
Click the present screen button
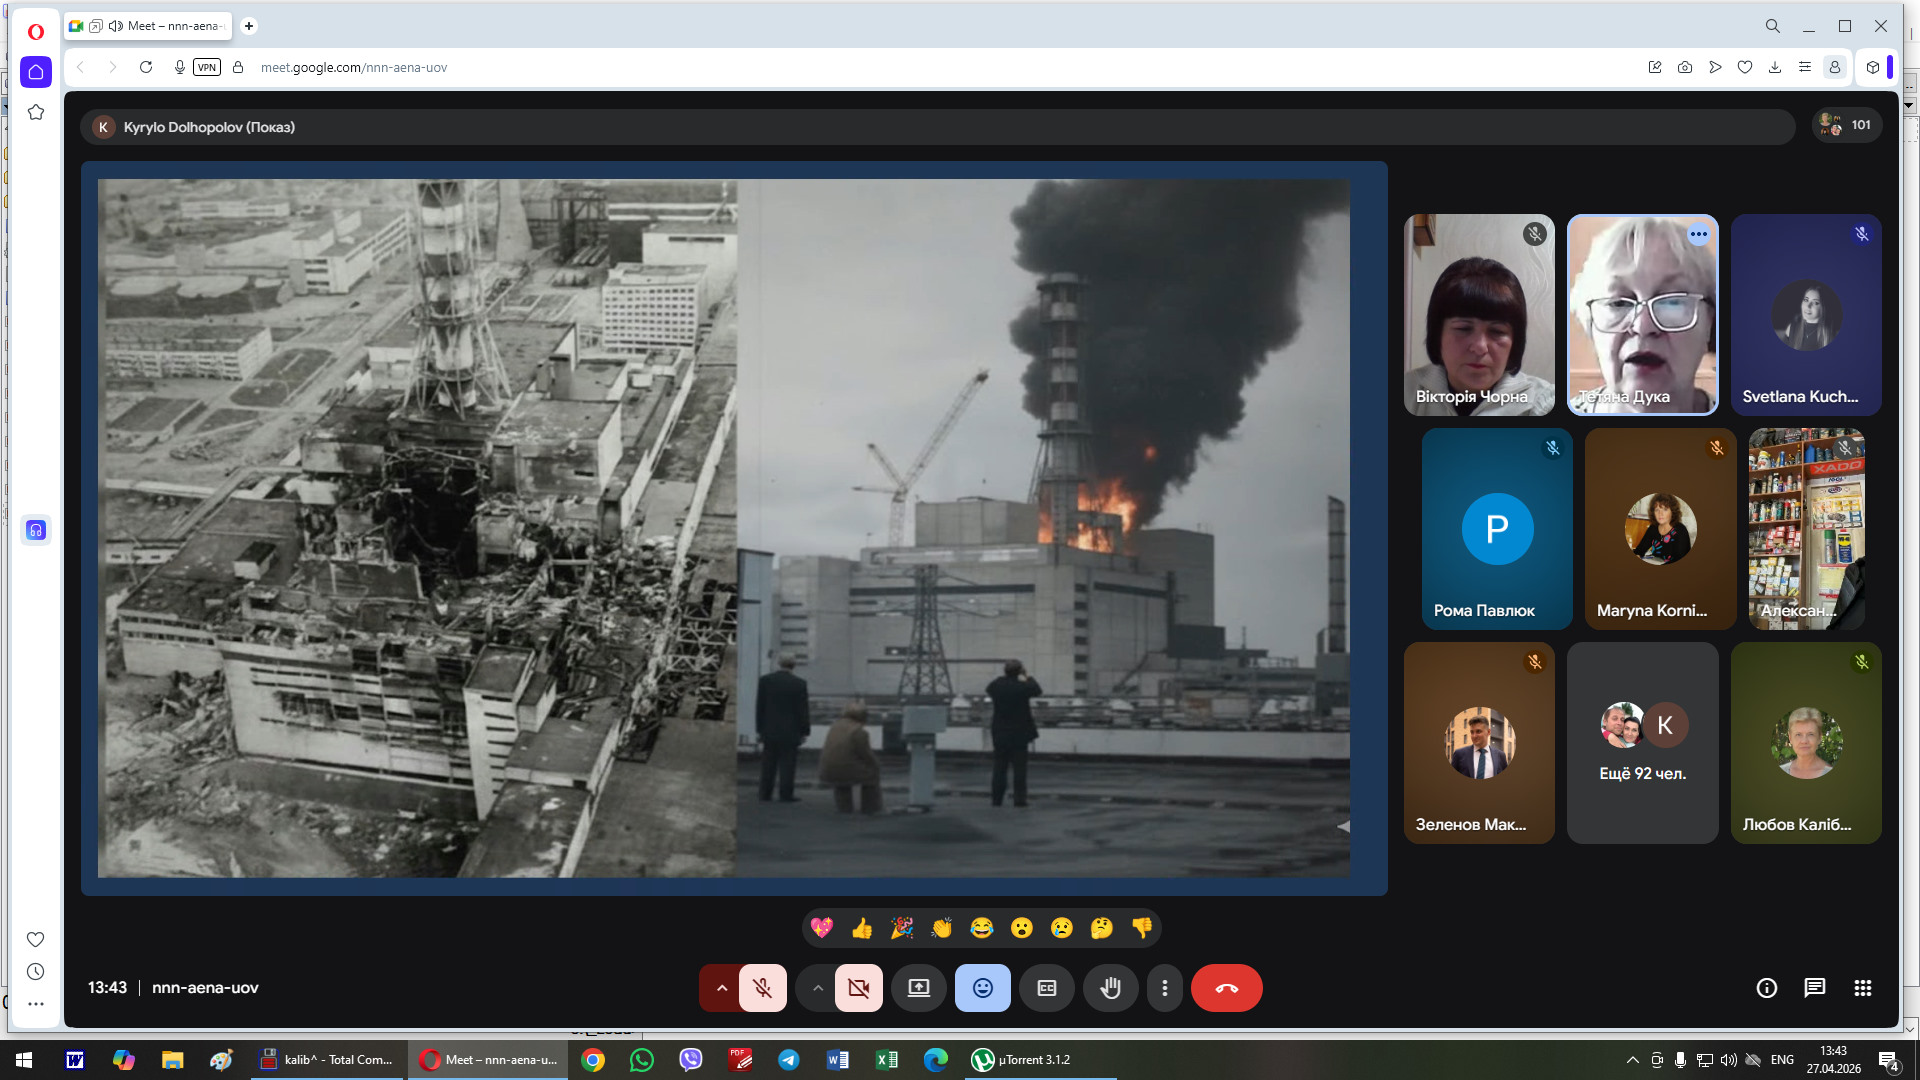pyautogui.click(x=918, y=988)
